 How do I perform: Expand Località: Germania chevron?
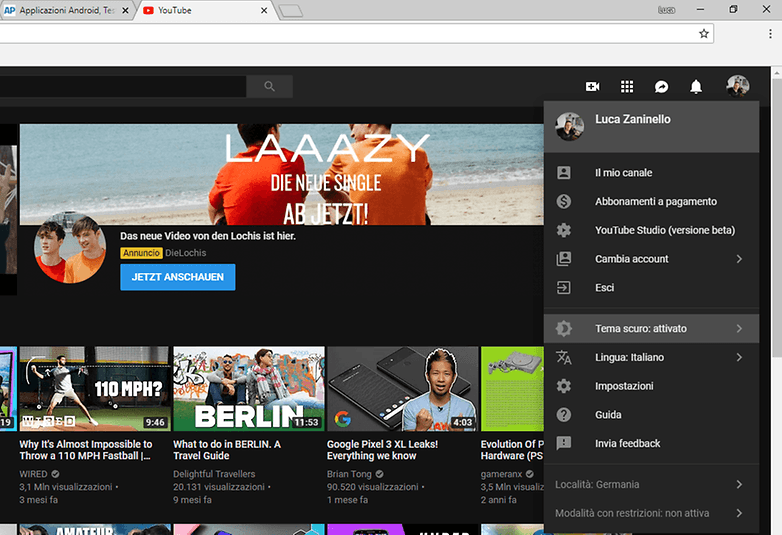coord(739,484)
